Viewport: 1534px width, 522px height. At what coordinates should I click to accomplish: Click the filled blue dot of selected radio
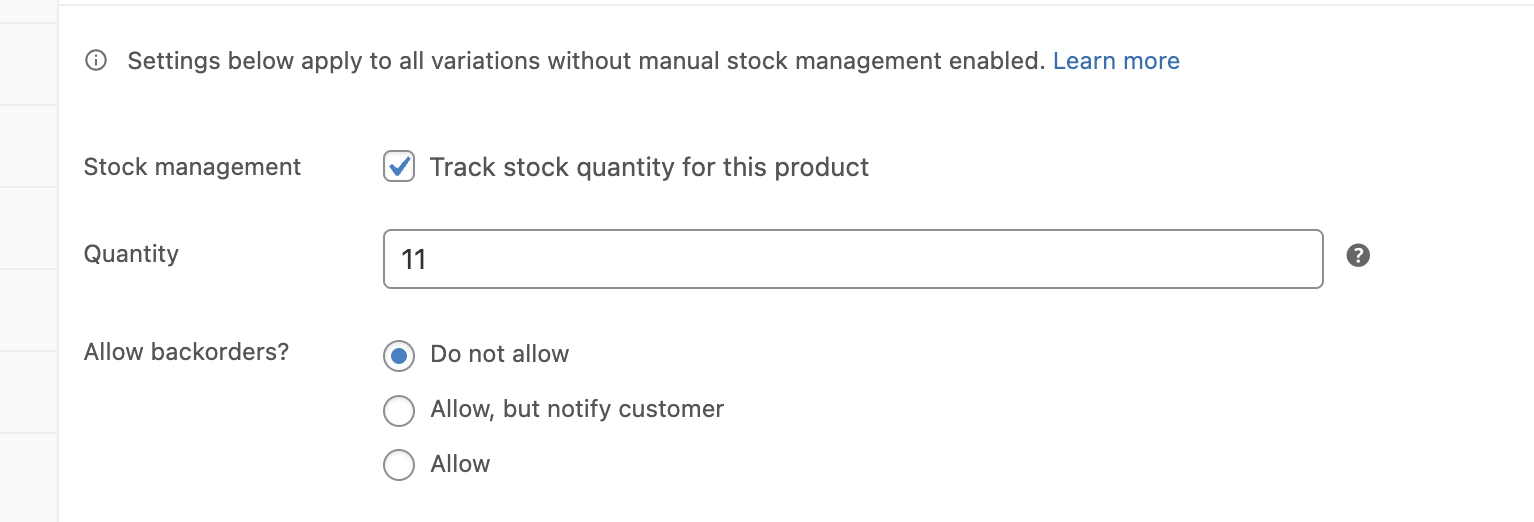coord(399,355)
